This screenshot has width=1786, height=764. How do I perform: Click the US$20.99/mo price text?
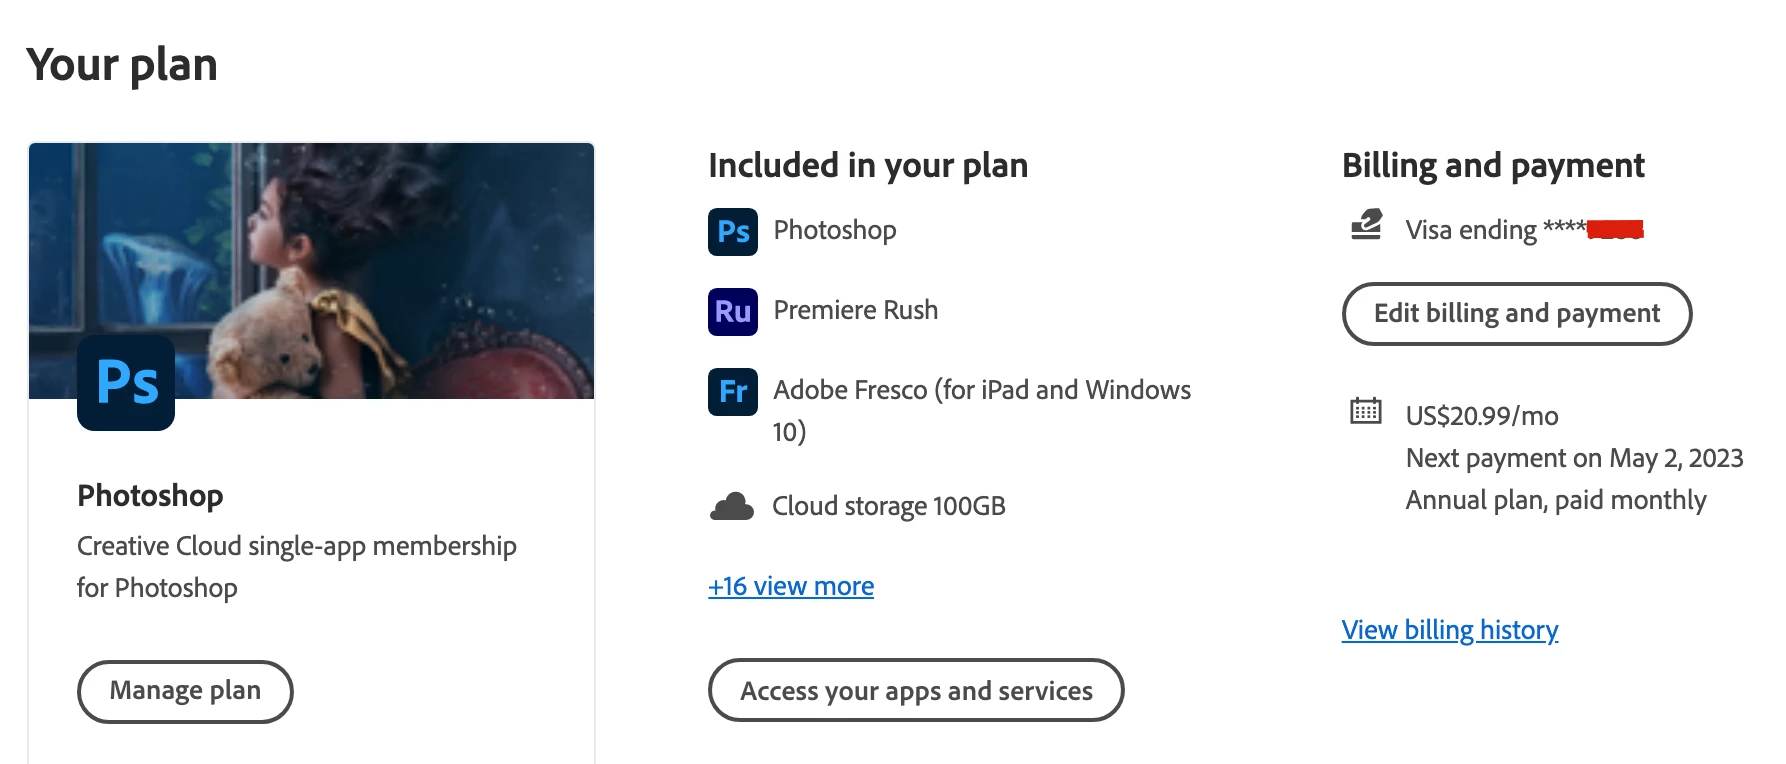[x=1482, y=416]
